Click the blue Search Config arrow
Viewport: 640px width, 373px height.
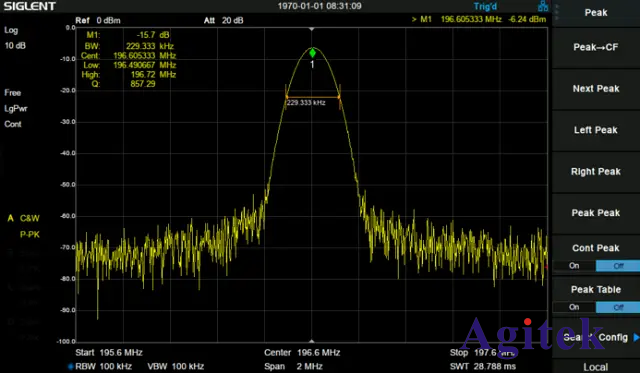[x=636, y=337]
